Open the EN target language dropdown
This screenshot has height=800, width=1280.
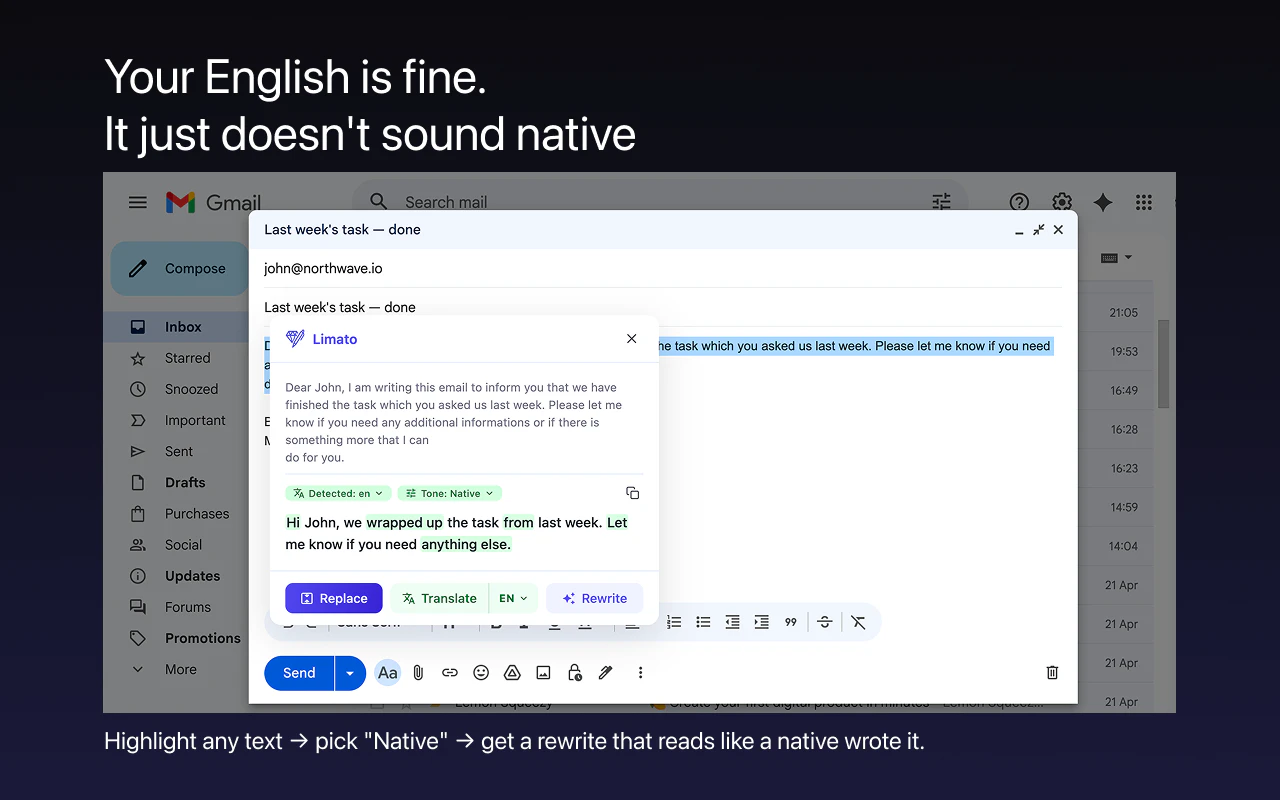[513, 598]
